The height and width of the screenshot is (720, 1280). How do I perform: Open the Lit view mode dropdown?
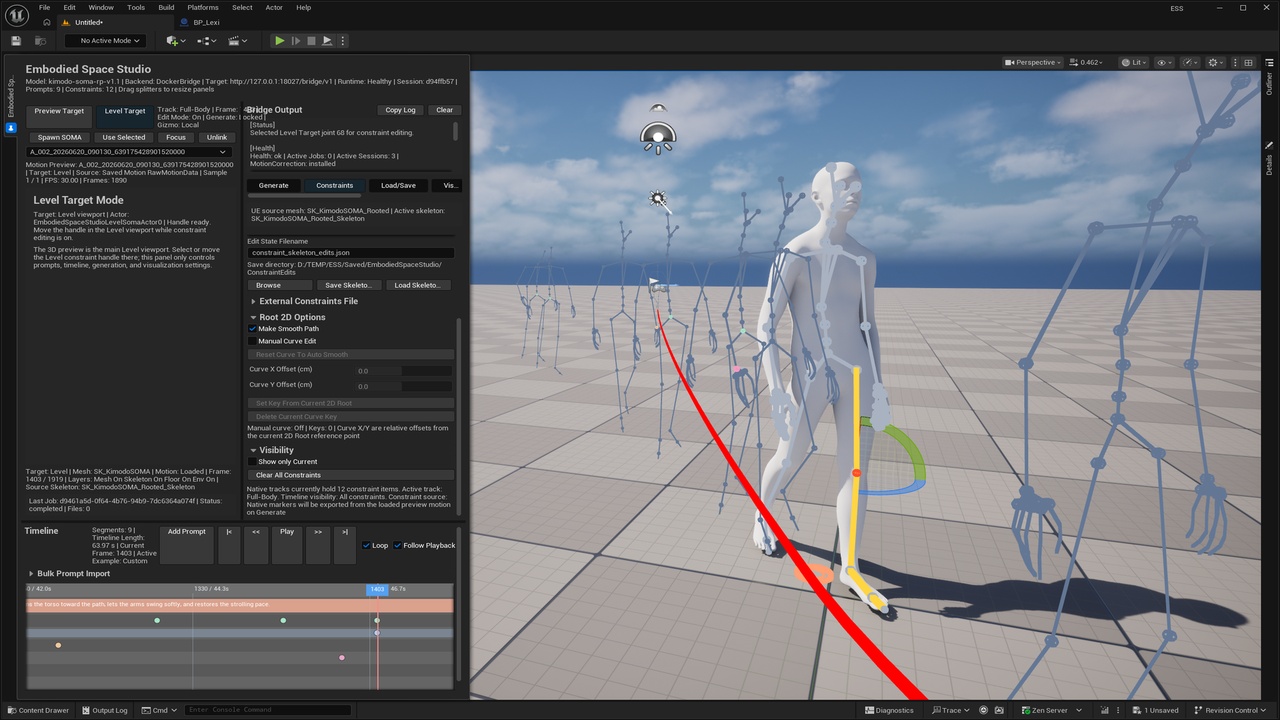1134,62
